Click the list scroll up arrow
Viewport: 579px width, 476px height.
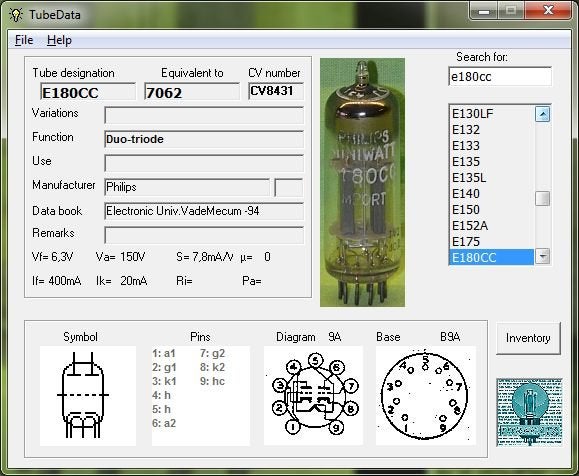(542, 114)
